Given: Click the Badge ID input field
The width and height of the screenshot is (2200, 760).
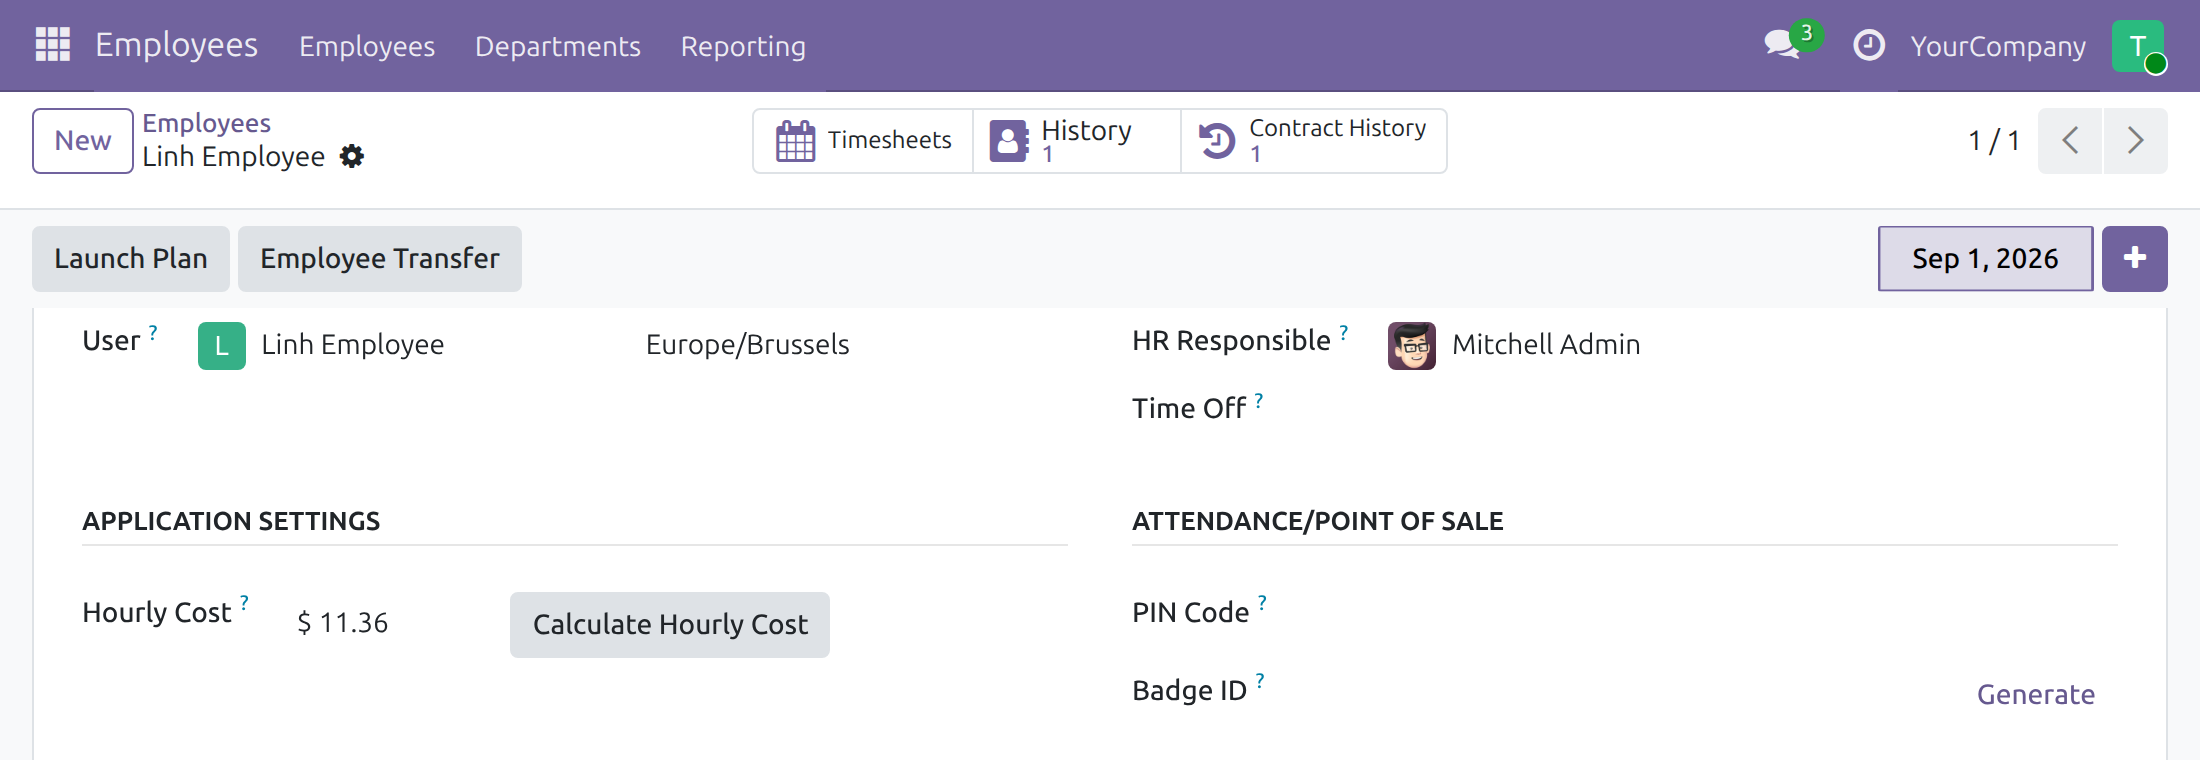Looking at the screenshot, I should pyautogui.click(x=1670, y=694).
